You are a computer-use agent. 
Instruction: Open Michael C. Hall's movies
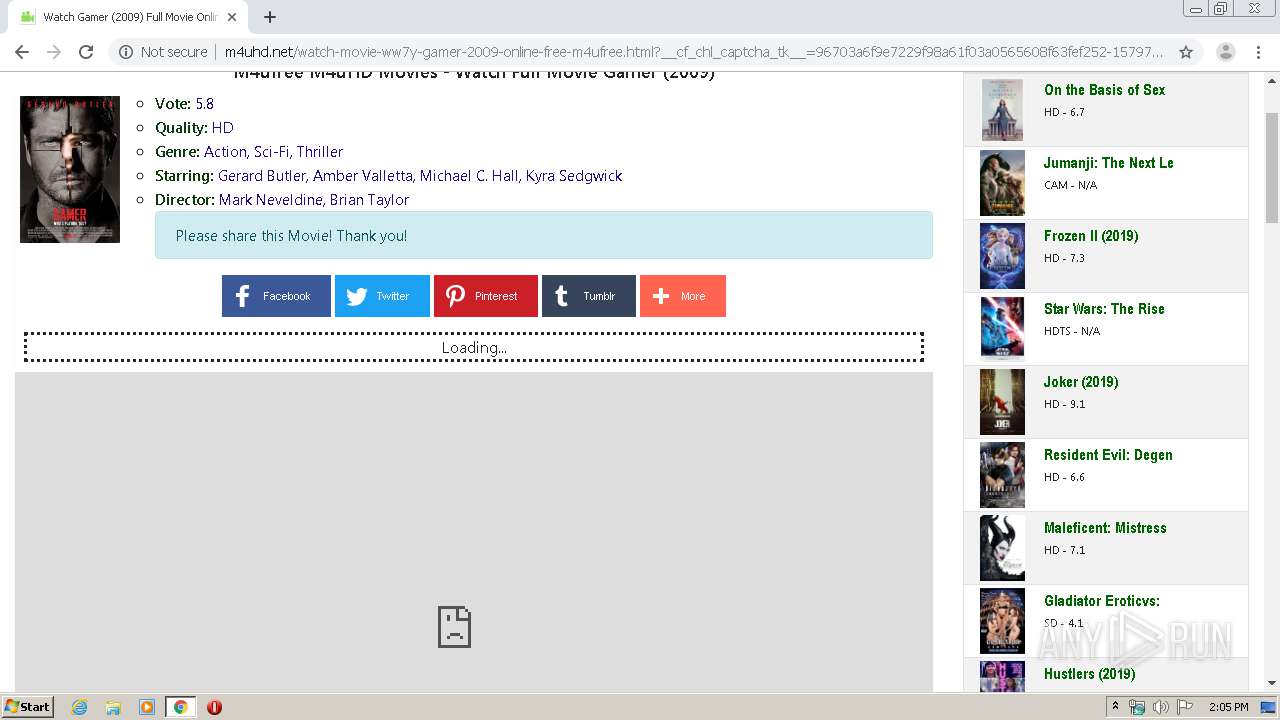point(469,176)
